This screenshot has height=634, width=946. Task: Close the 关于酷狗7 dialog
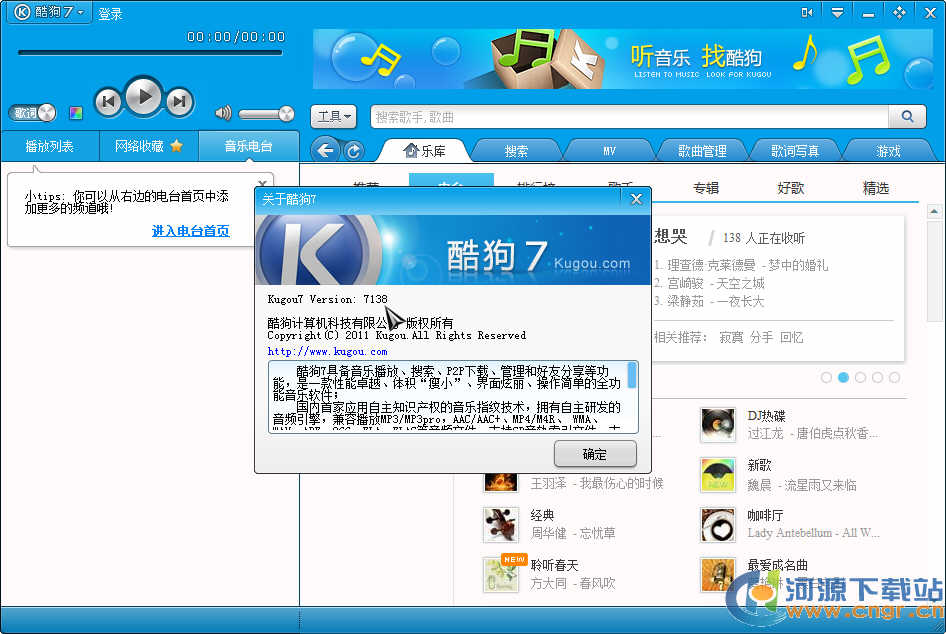tap(636, 199)
